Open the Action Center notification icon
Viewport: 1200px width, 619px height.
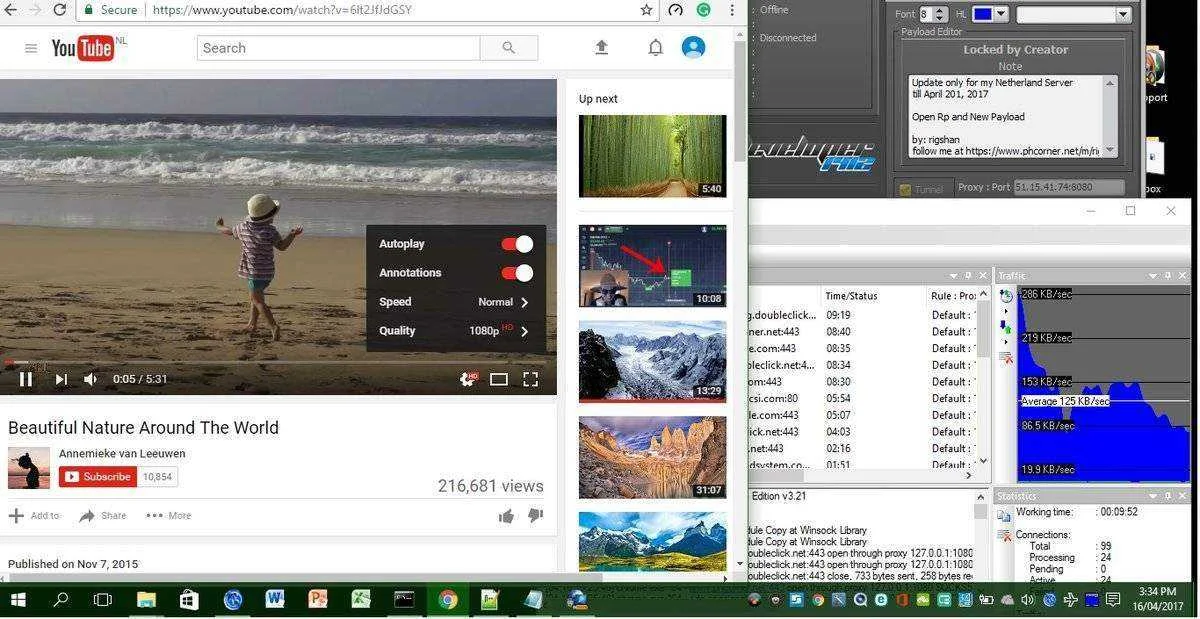click(x=1113, y=600)
